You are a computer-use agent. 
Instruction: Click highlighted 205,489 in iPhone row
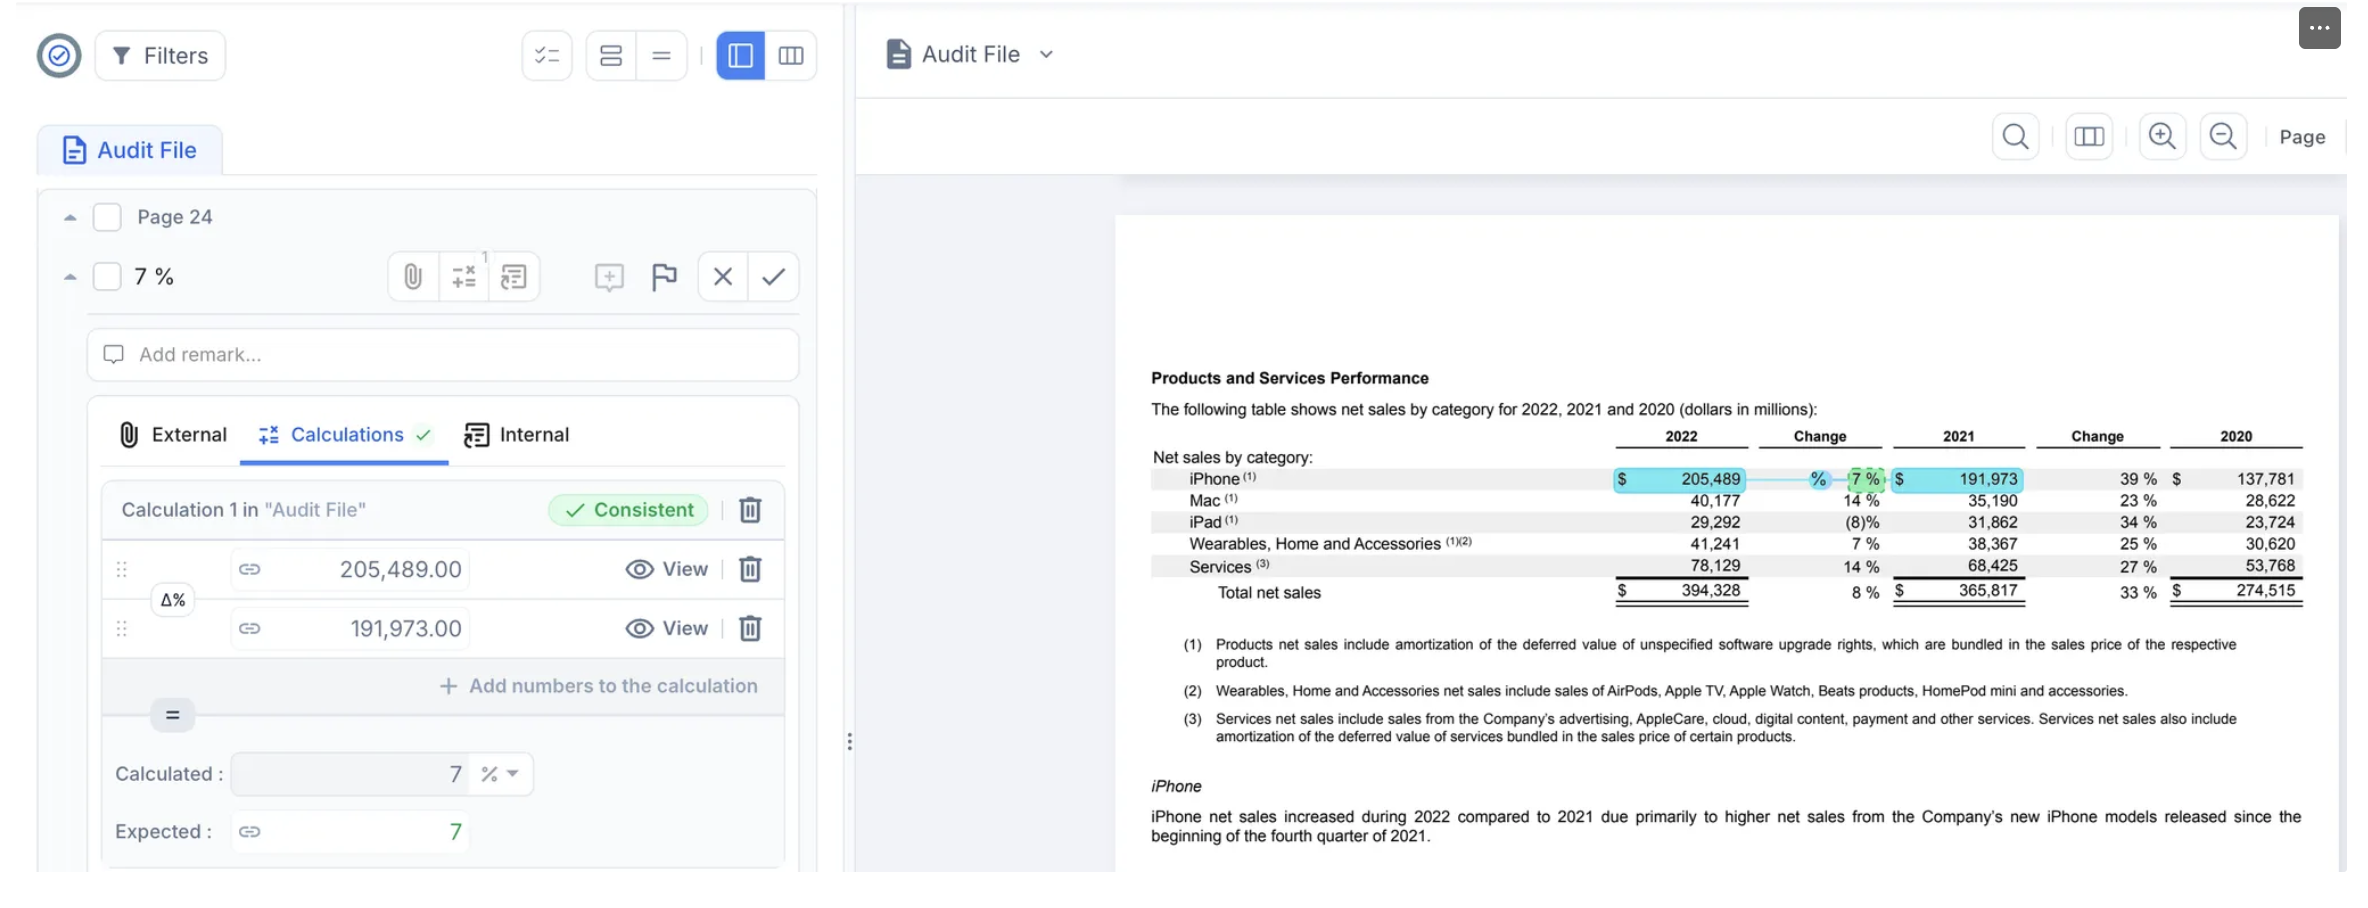coord(1680,480)
